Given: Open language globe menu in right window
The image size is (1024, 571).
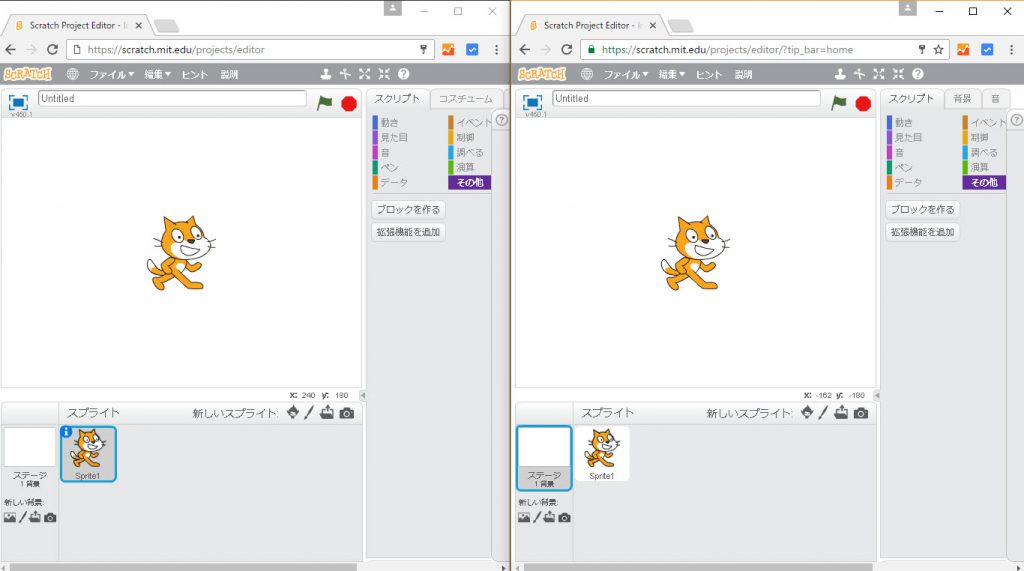Looking at the screenshot, I should pyautogui.click(x=586, y=74).
